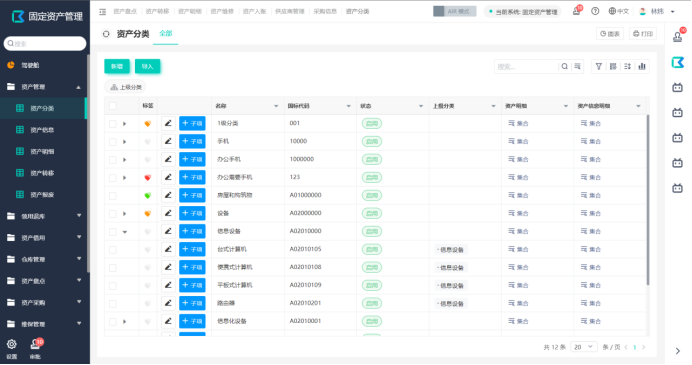Open the bar chart statistics icon
This screenshot has height=365, width=692.
pyautogui.click(x=642, y=67)
